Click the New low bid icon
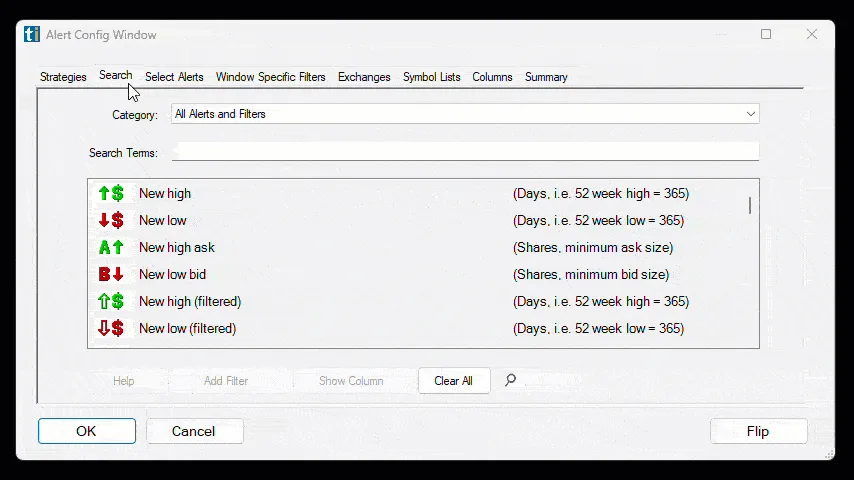The image size is (854, 480). [111, 274]
